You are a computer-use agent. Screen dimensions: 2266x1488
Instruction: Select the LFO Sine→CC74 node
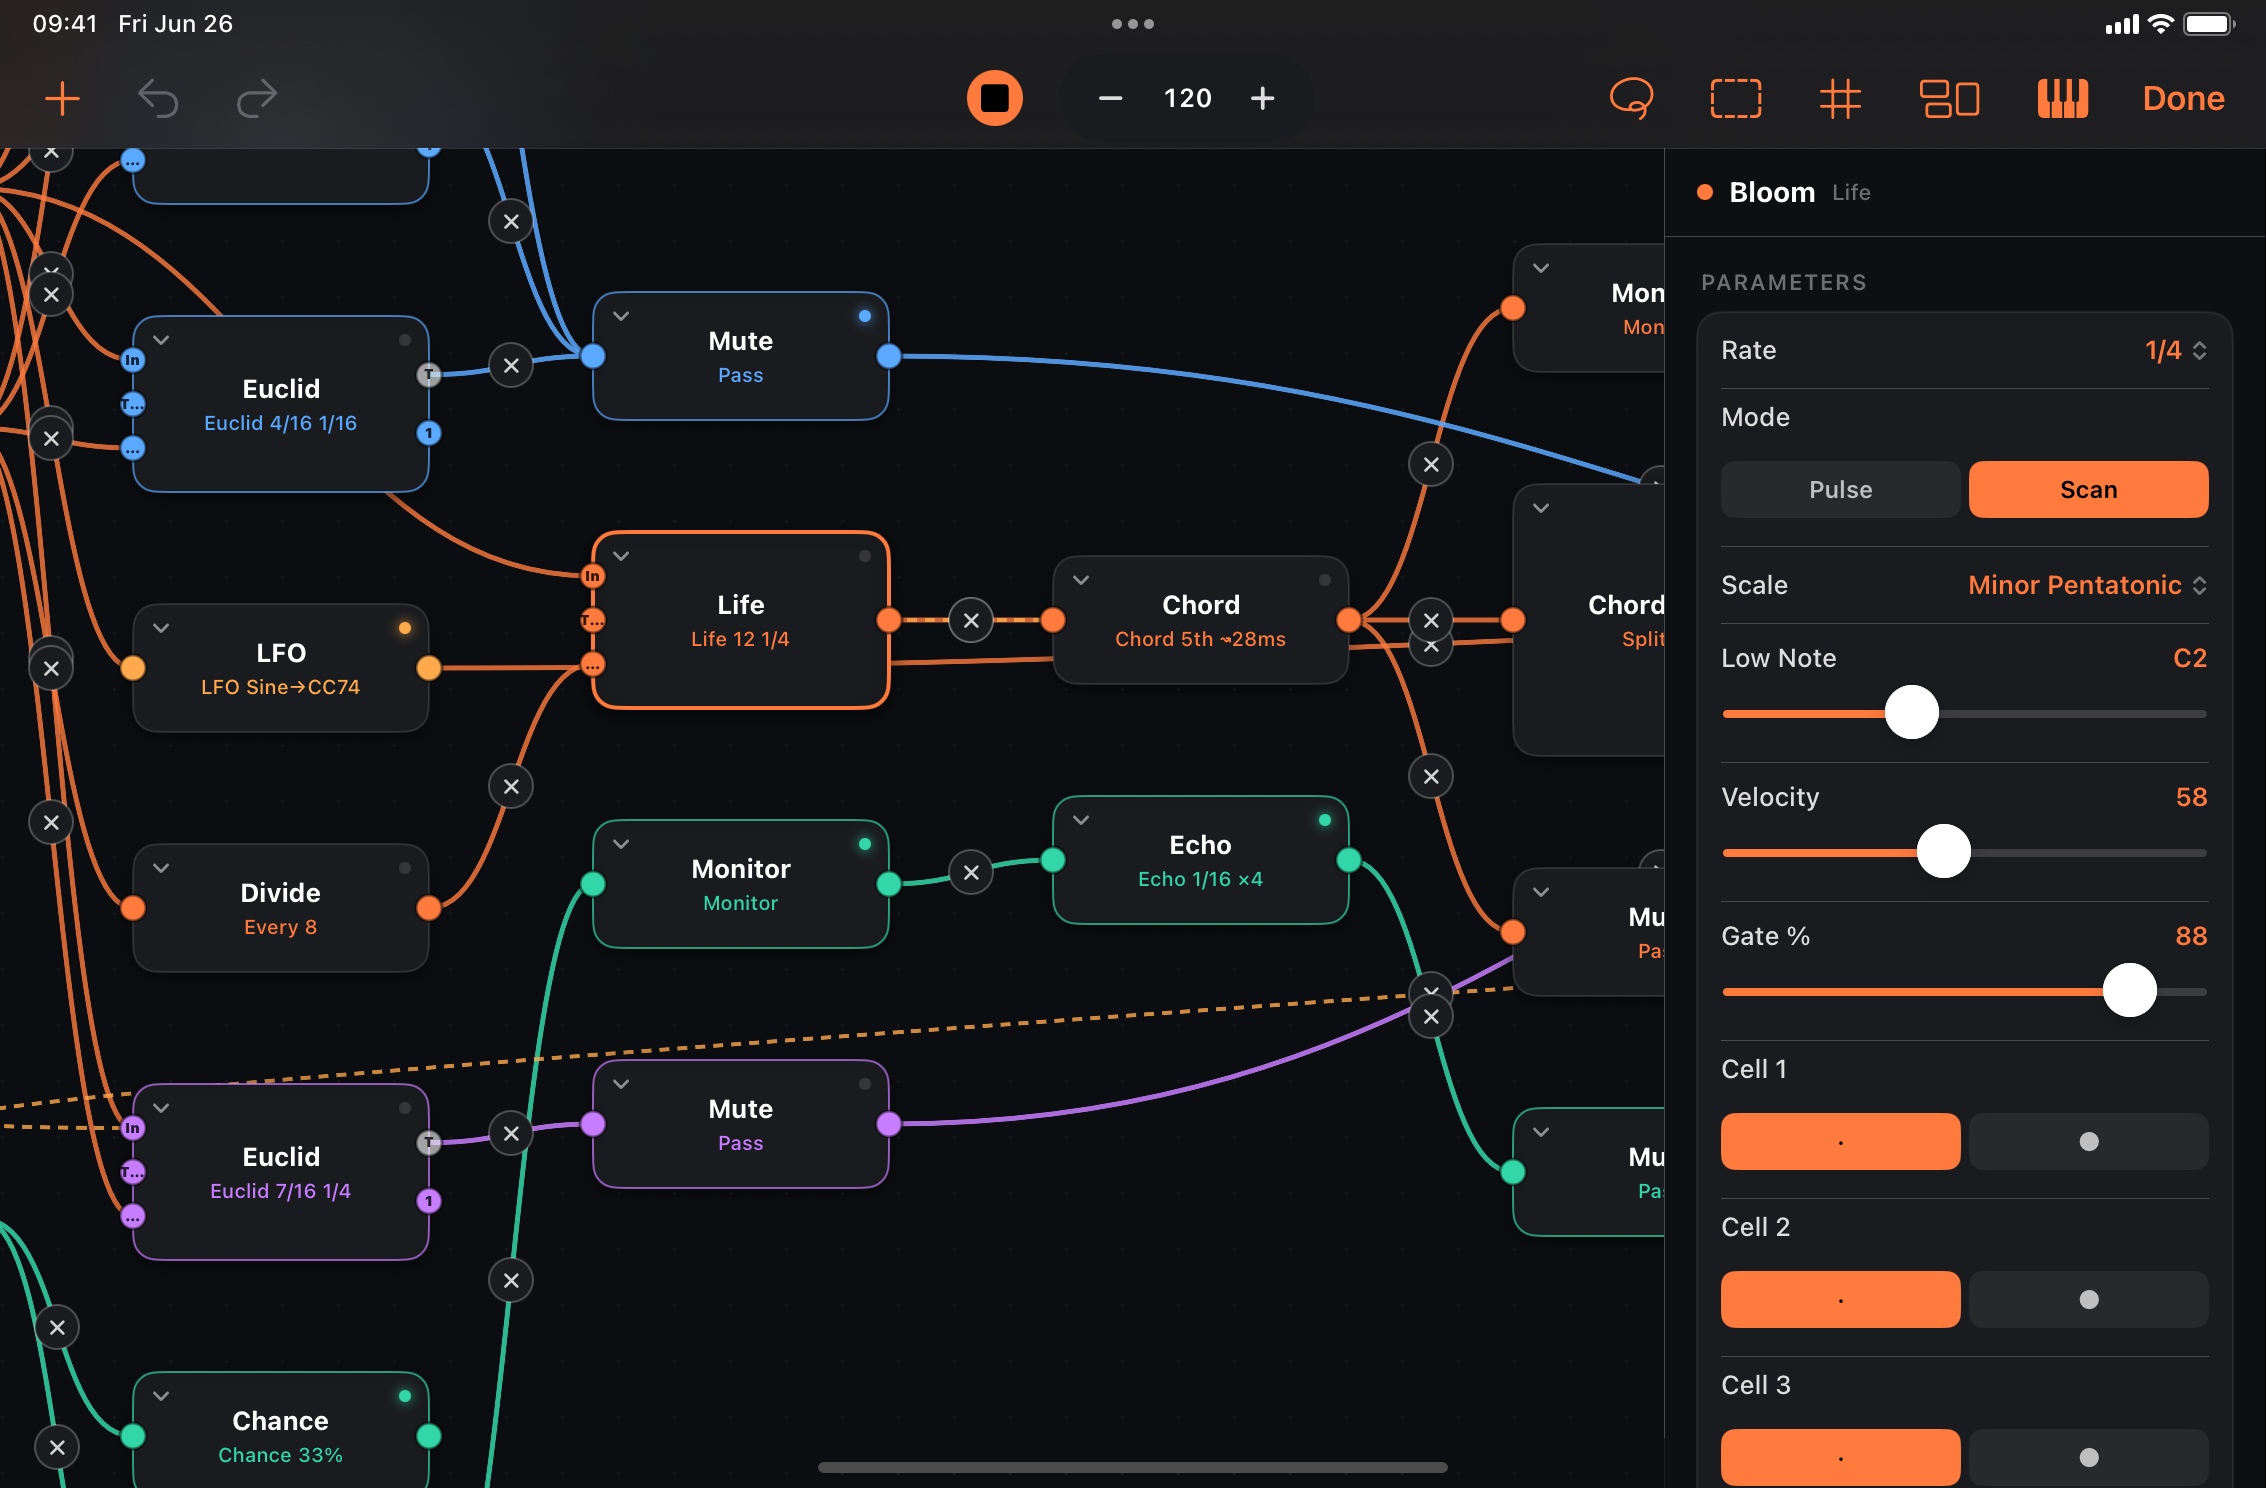pyautogui.click(x=281, y=668)
